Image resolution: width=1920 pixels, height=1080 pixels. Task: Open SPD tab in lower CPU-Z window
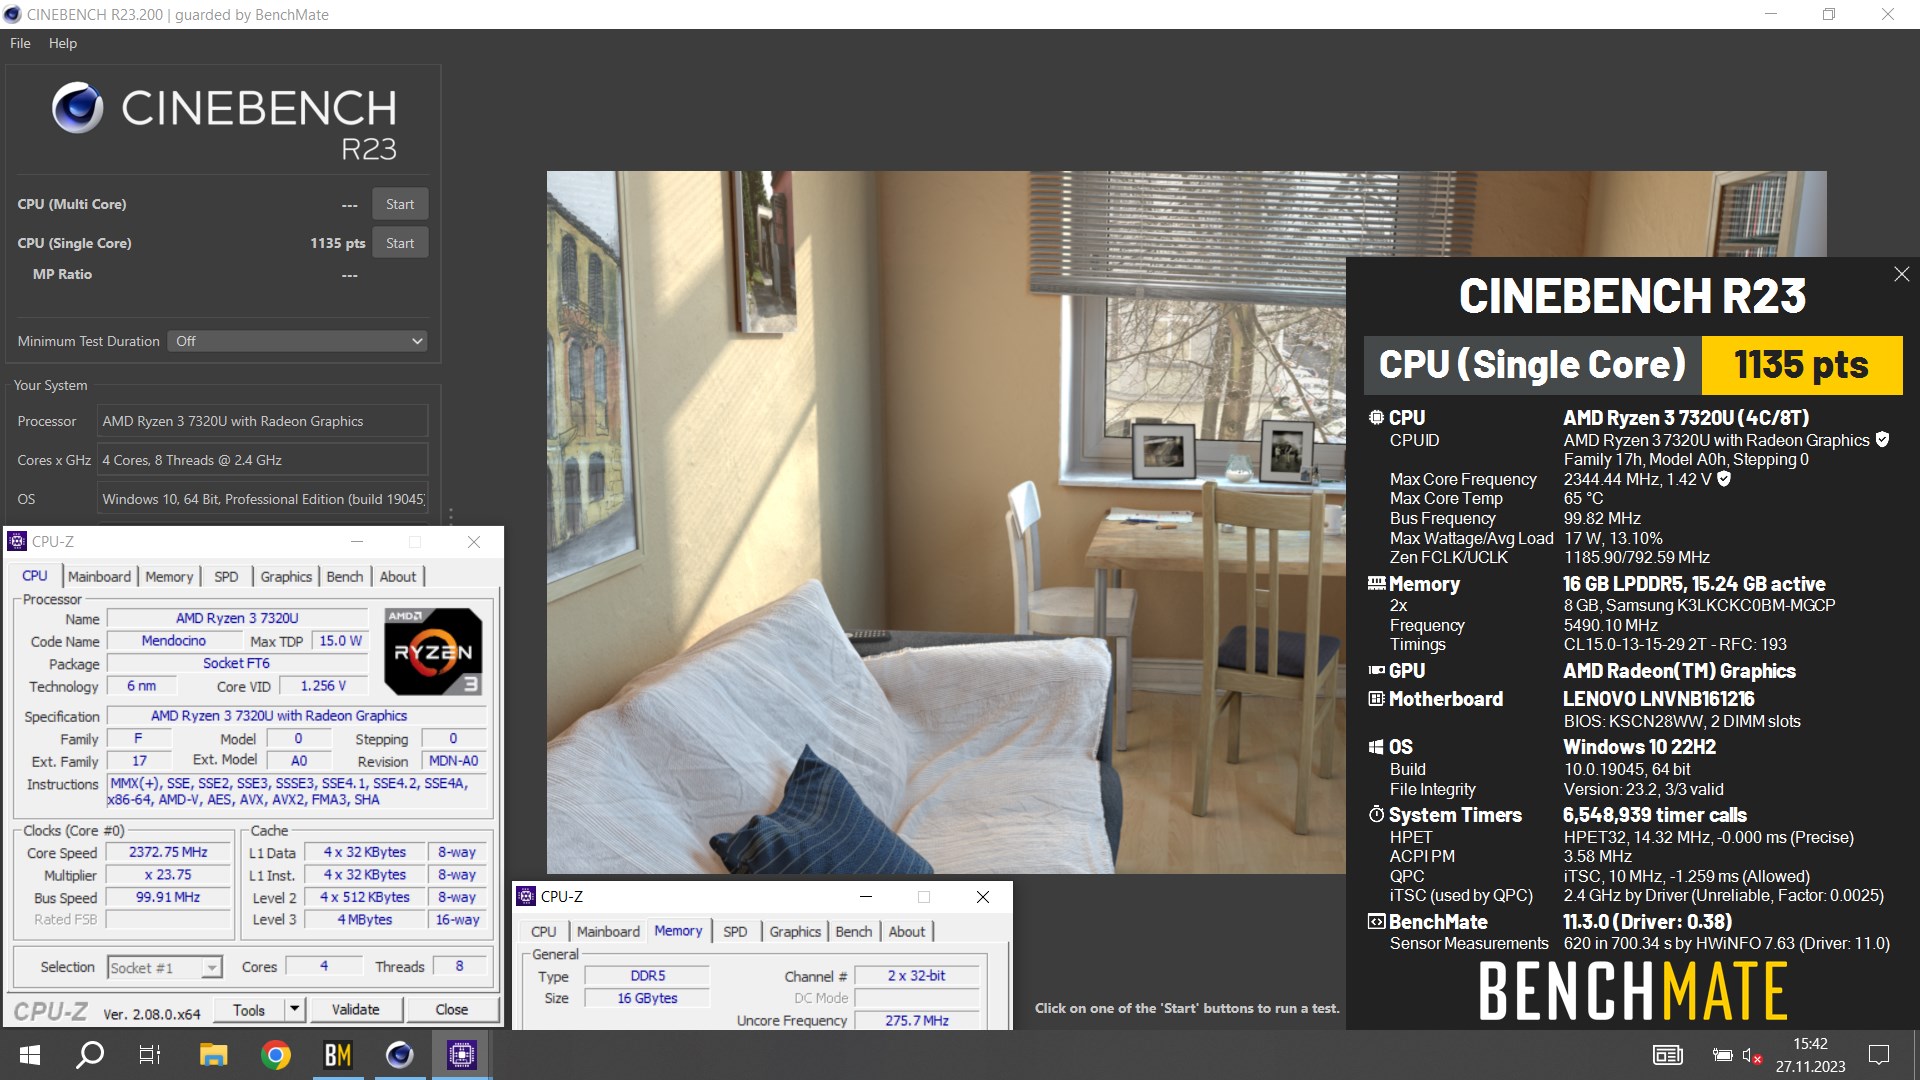click(735, 931)
